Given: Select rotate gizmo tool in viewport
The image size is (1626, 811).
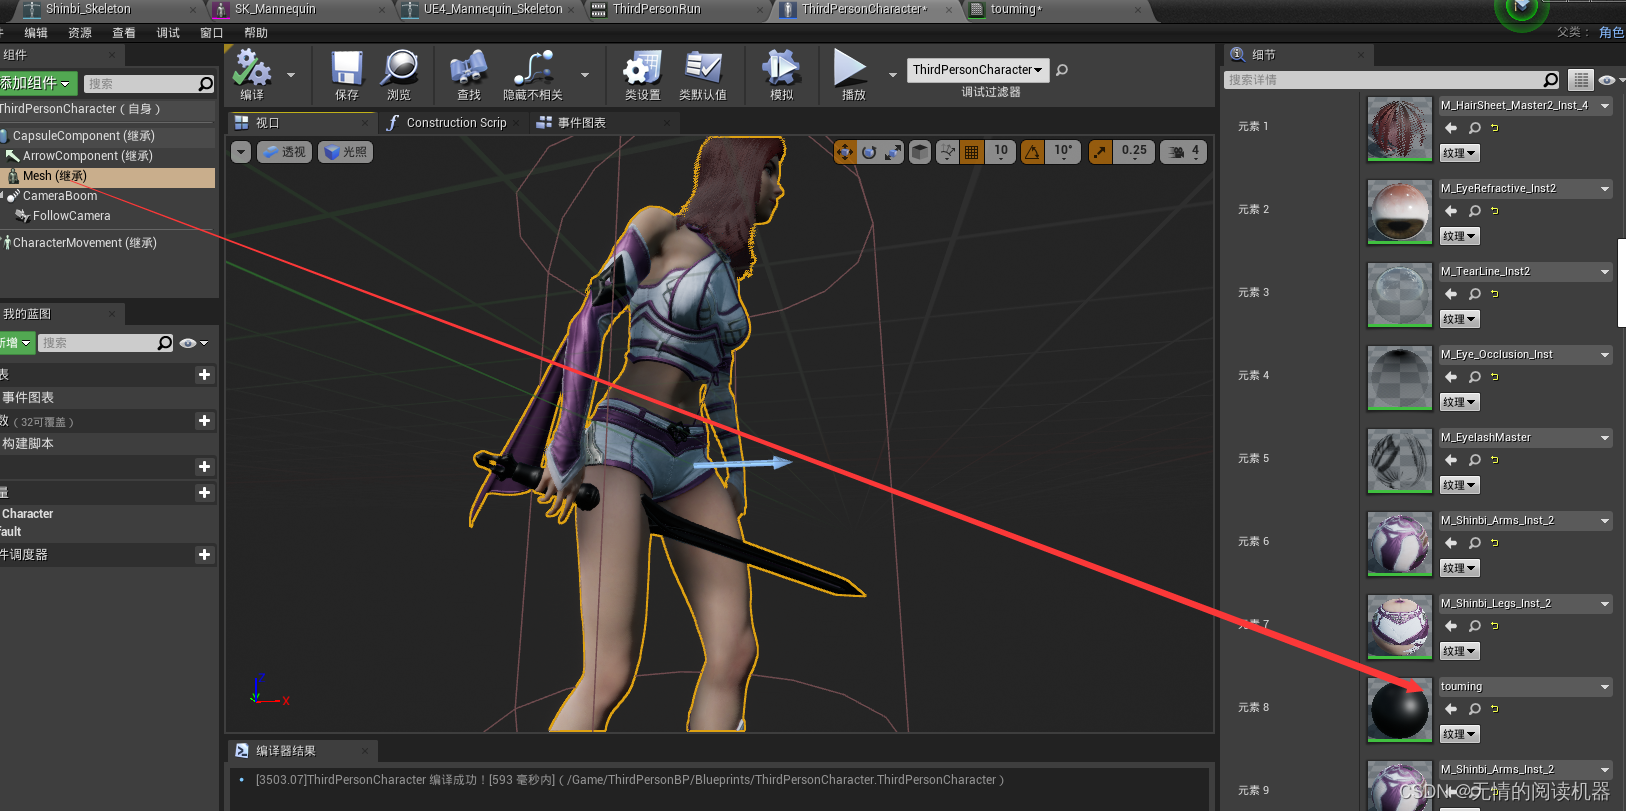Looking at the screenshot, I should (869, 152).
